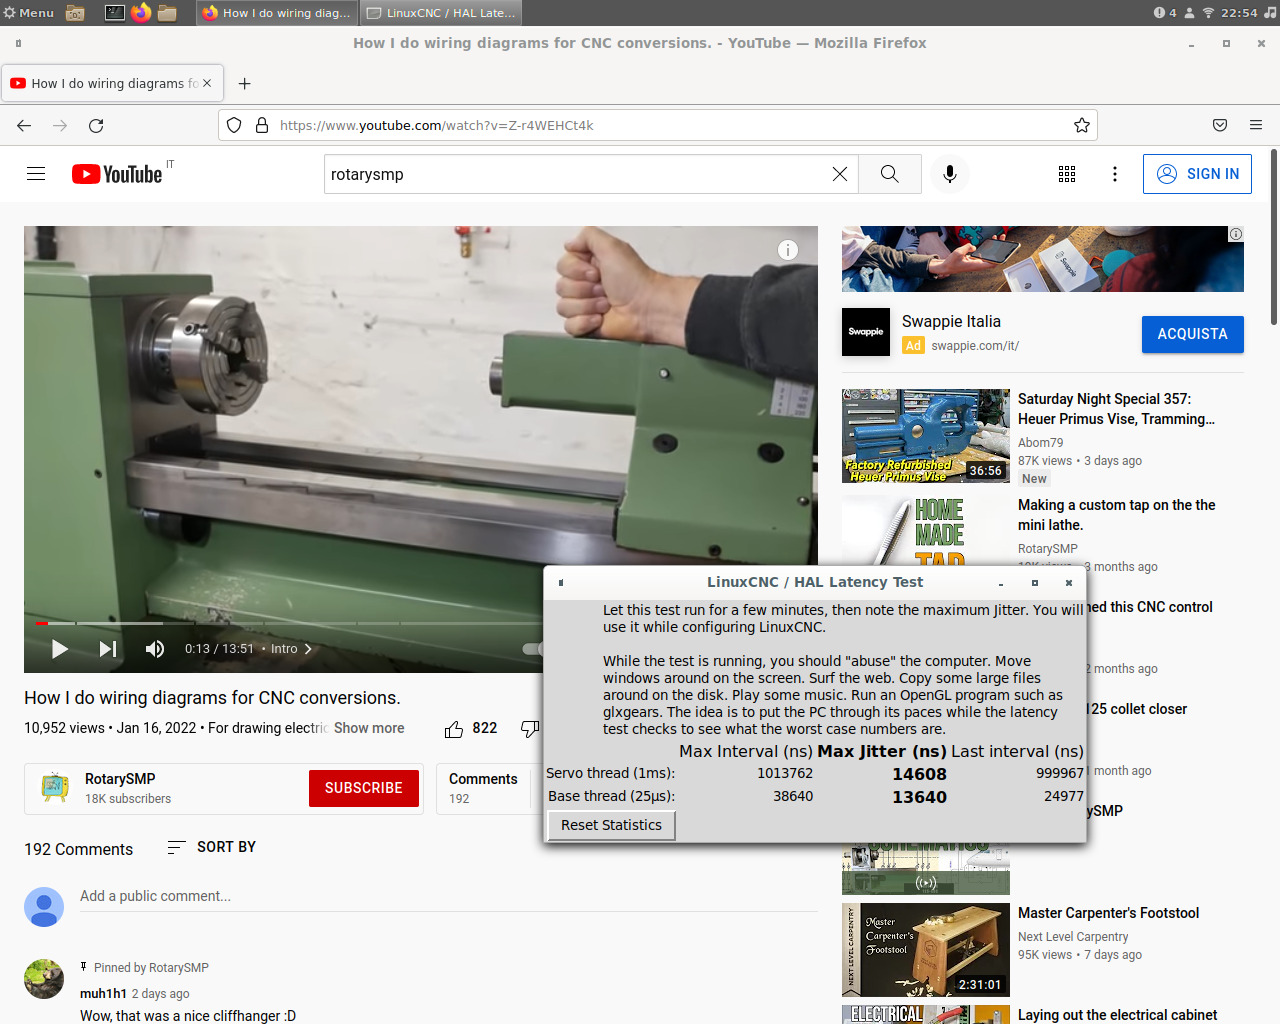Switch to LinuxCNC / HAL Latency taskbar entry
Screen dimensions: 1280x1024
(441, 13)
